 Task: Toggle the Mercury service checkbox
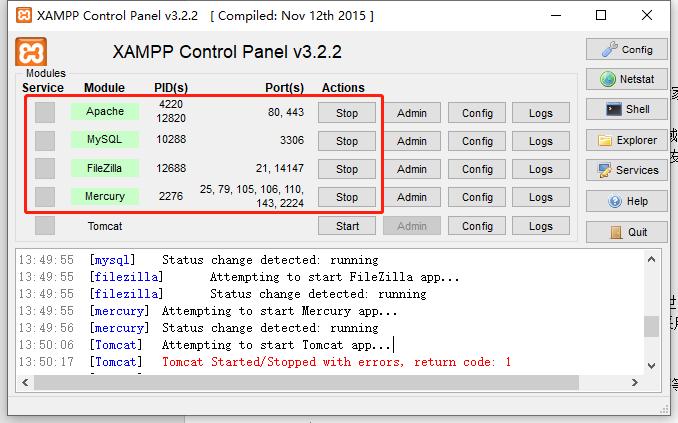pos(45,197)
